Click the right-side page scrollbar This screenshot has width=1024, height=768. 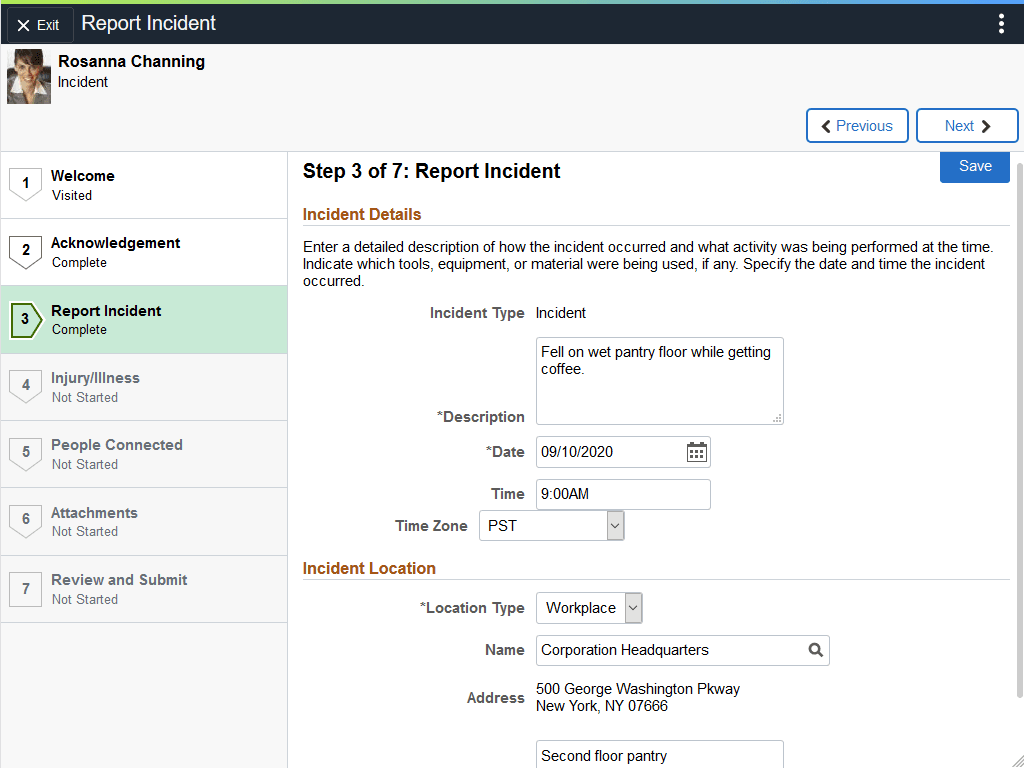click(x=1019, y=400)
